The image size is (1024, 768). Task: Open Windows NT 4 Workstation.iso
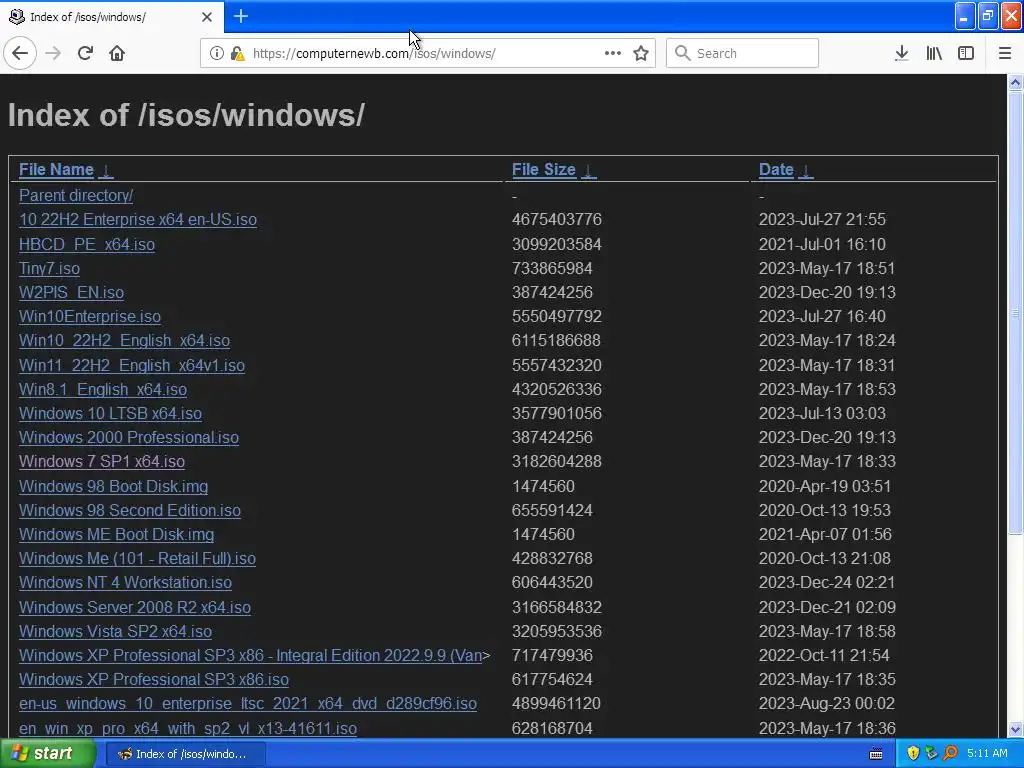click(x=125, y=582)
